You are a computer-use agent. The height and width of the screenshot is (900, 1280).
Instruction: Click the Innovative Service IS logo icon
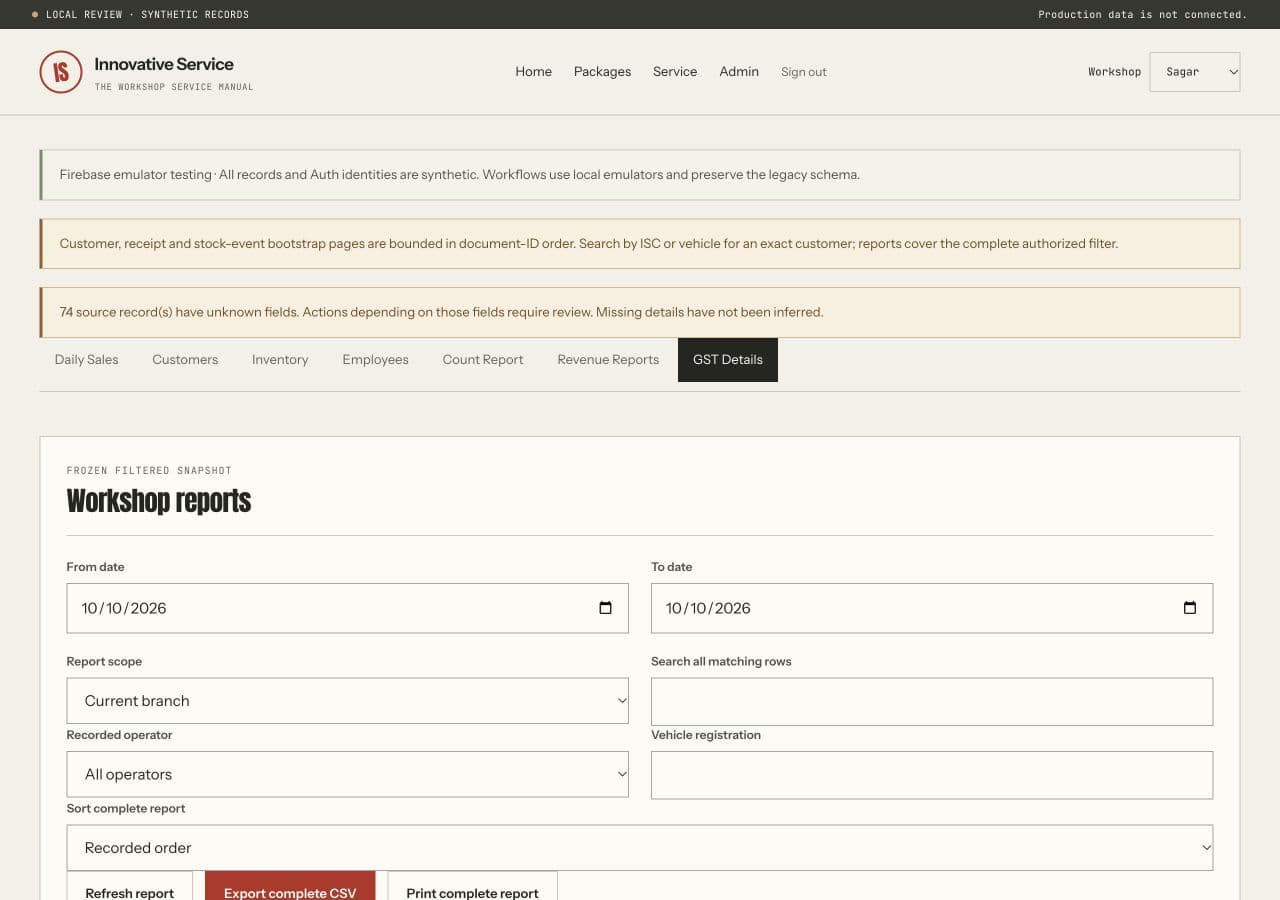(60, 72)
